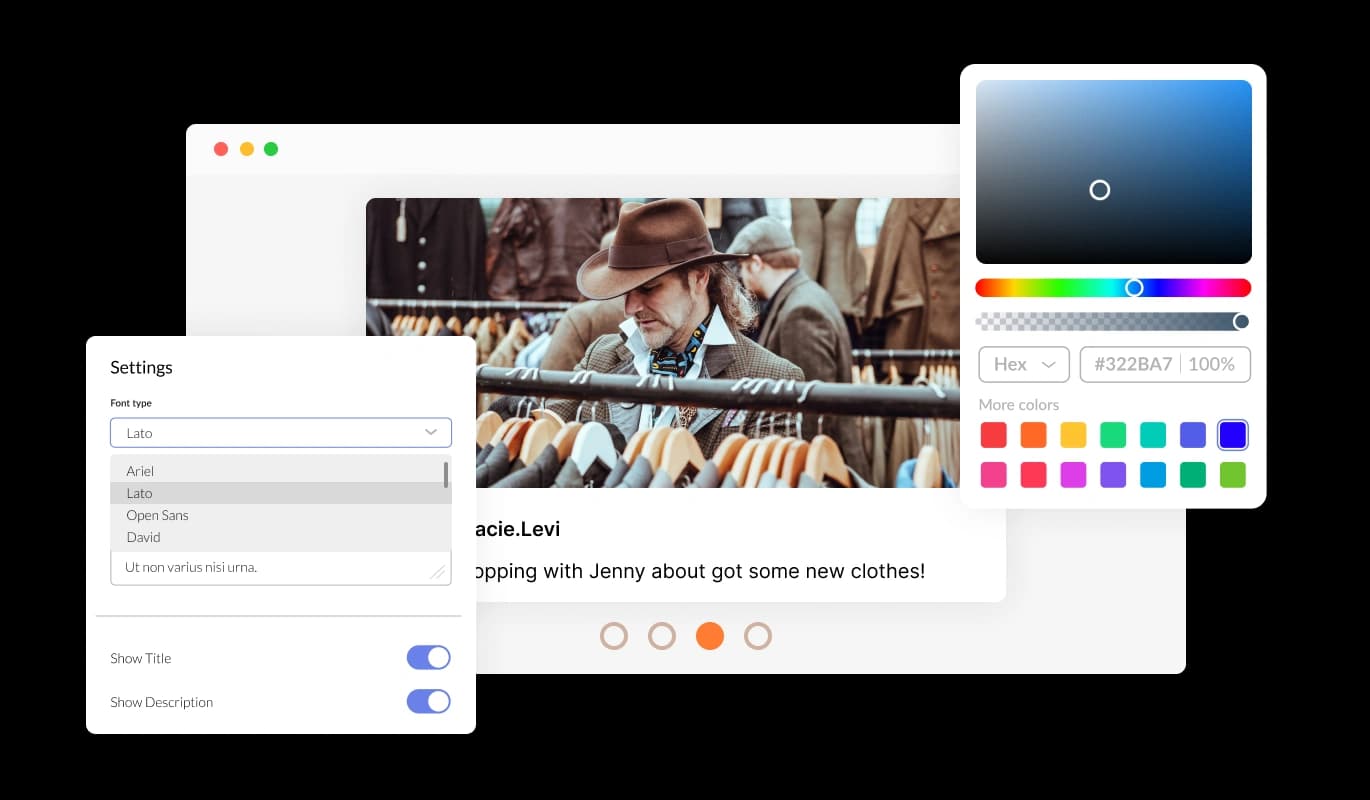Click the color gradient picker circle

tap(1100, 190)
